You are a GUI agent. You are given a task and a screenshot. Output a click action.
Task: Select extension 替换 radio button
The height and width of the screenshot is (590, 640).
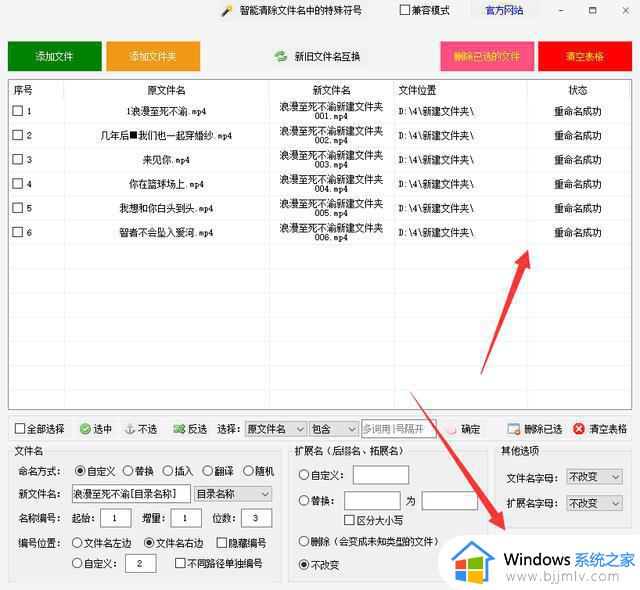(304, 501)
